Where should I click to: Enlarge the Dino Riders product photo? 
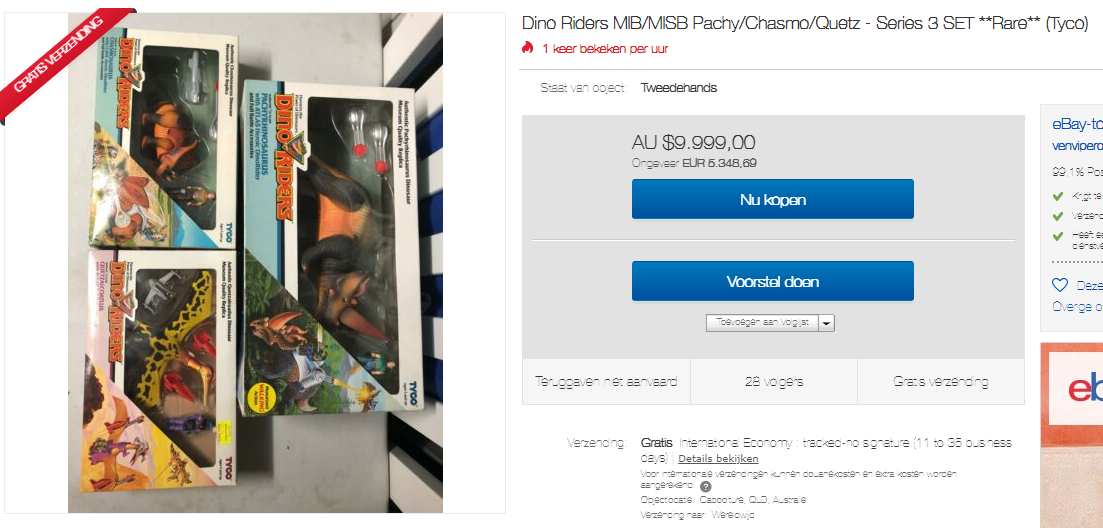(255, 262)
